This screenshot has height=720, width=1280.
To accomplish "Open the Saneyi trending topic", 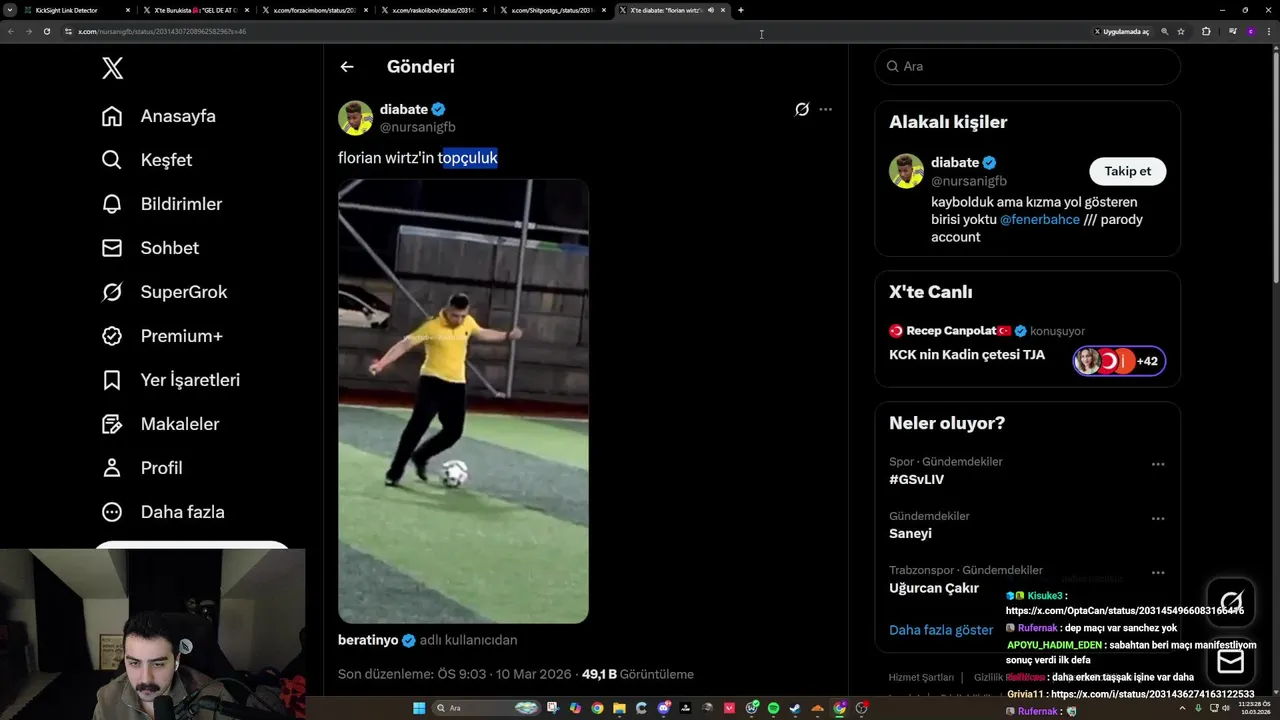I will [910, 534].
